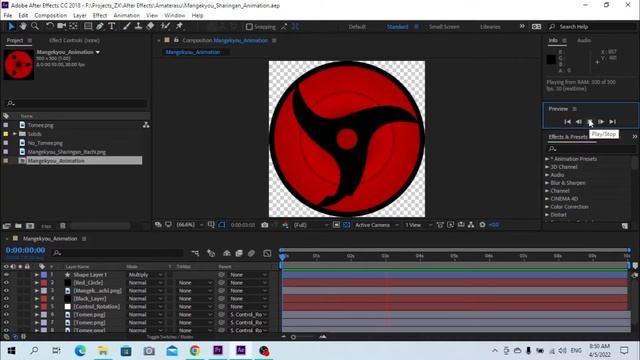Select the Eraser tool
640x360 pixels.
pyautogui.click(x=150, y=27)
